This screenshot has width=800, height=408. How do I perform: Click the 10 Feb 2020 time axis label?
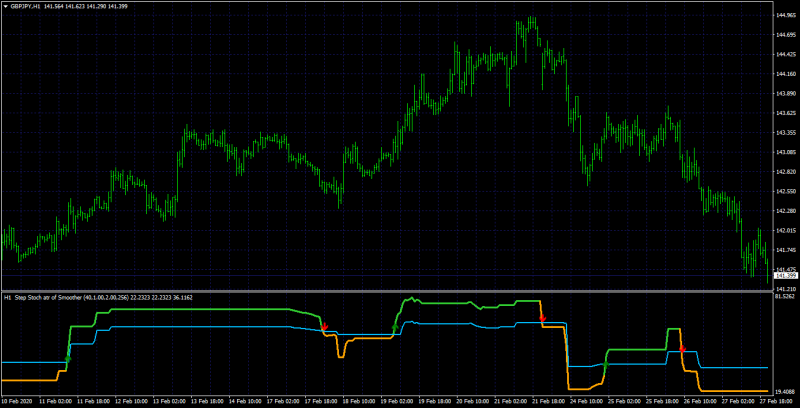(x=16, y=402)
